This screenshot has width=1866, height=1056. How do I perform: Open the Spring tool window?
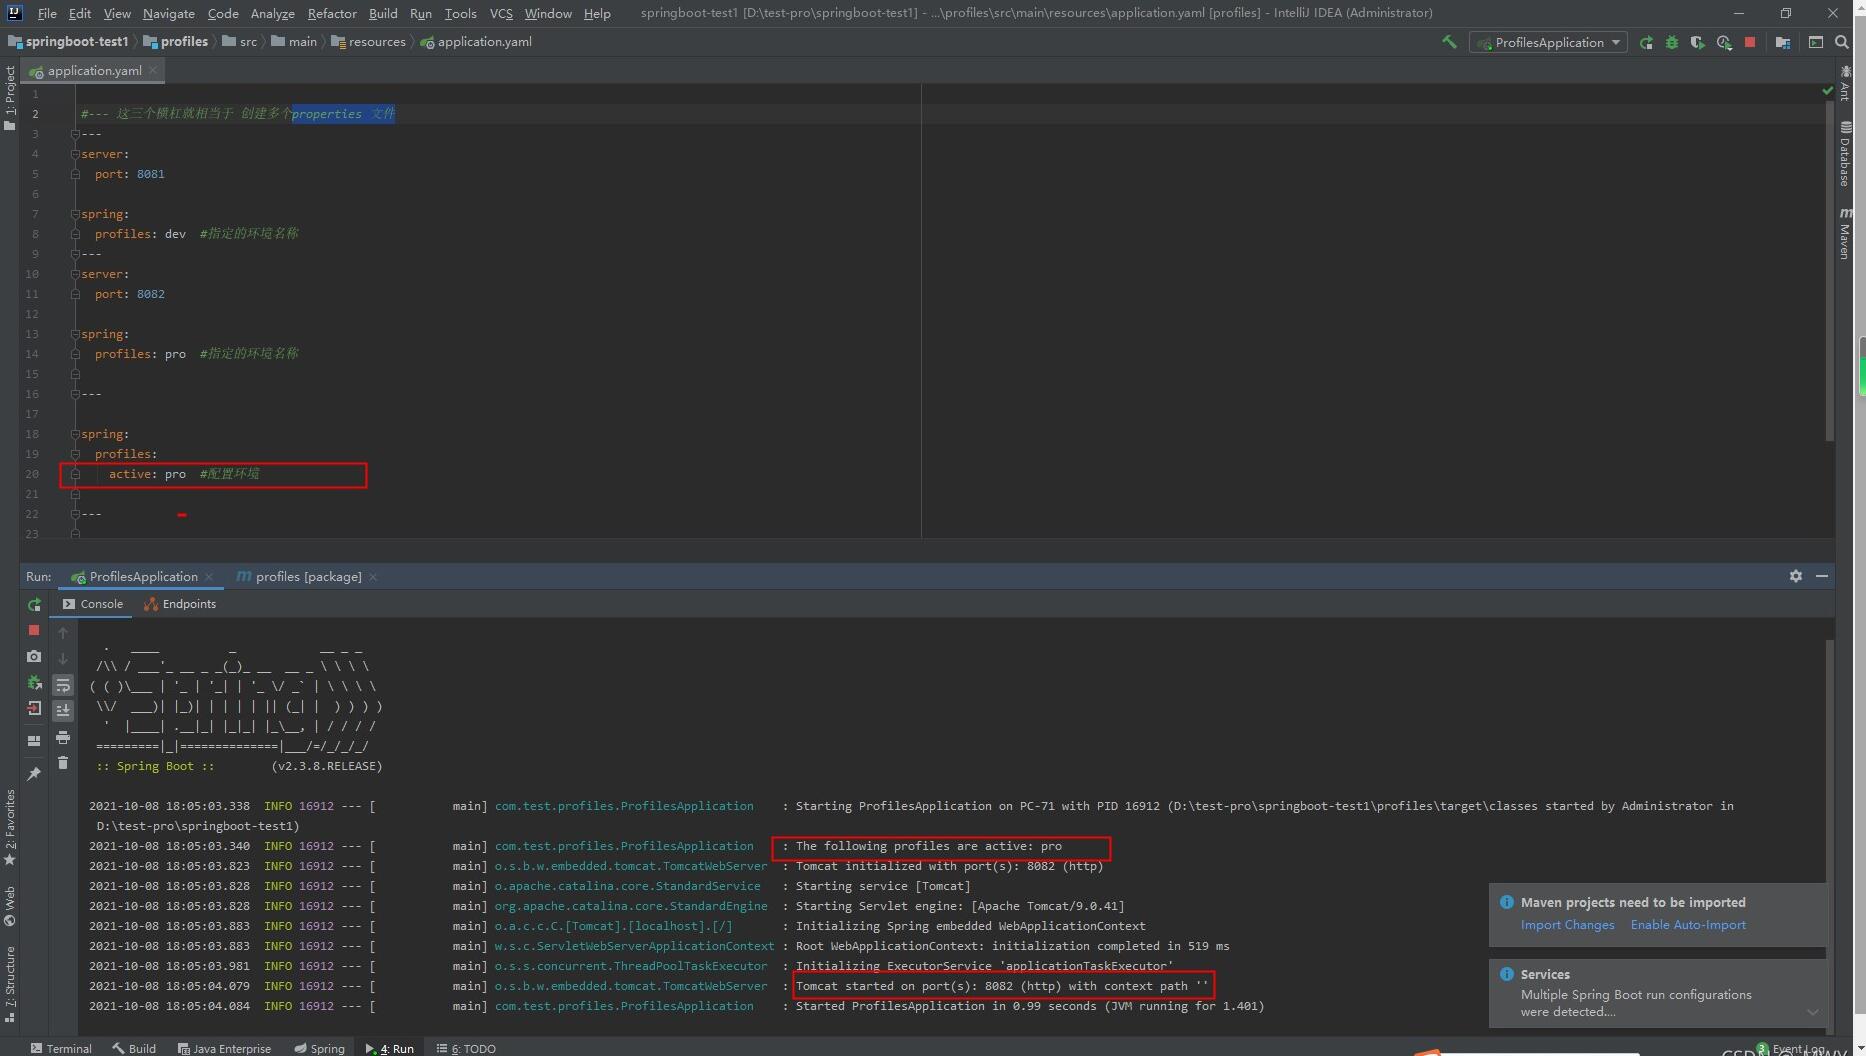tap(319, 1048)
